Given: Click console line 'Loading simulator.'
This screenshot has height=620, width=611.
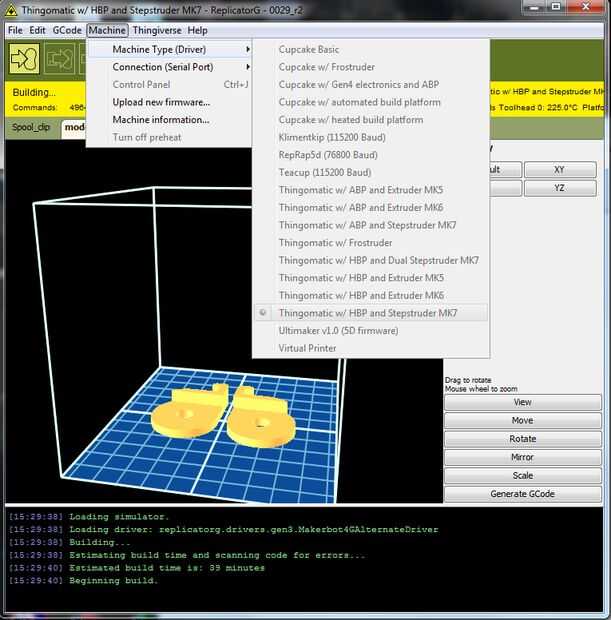Looking at the screenshot, I should (119, 517).
